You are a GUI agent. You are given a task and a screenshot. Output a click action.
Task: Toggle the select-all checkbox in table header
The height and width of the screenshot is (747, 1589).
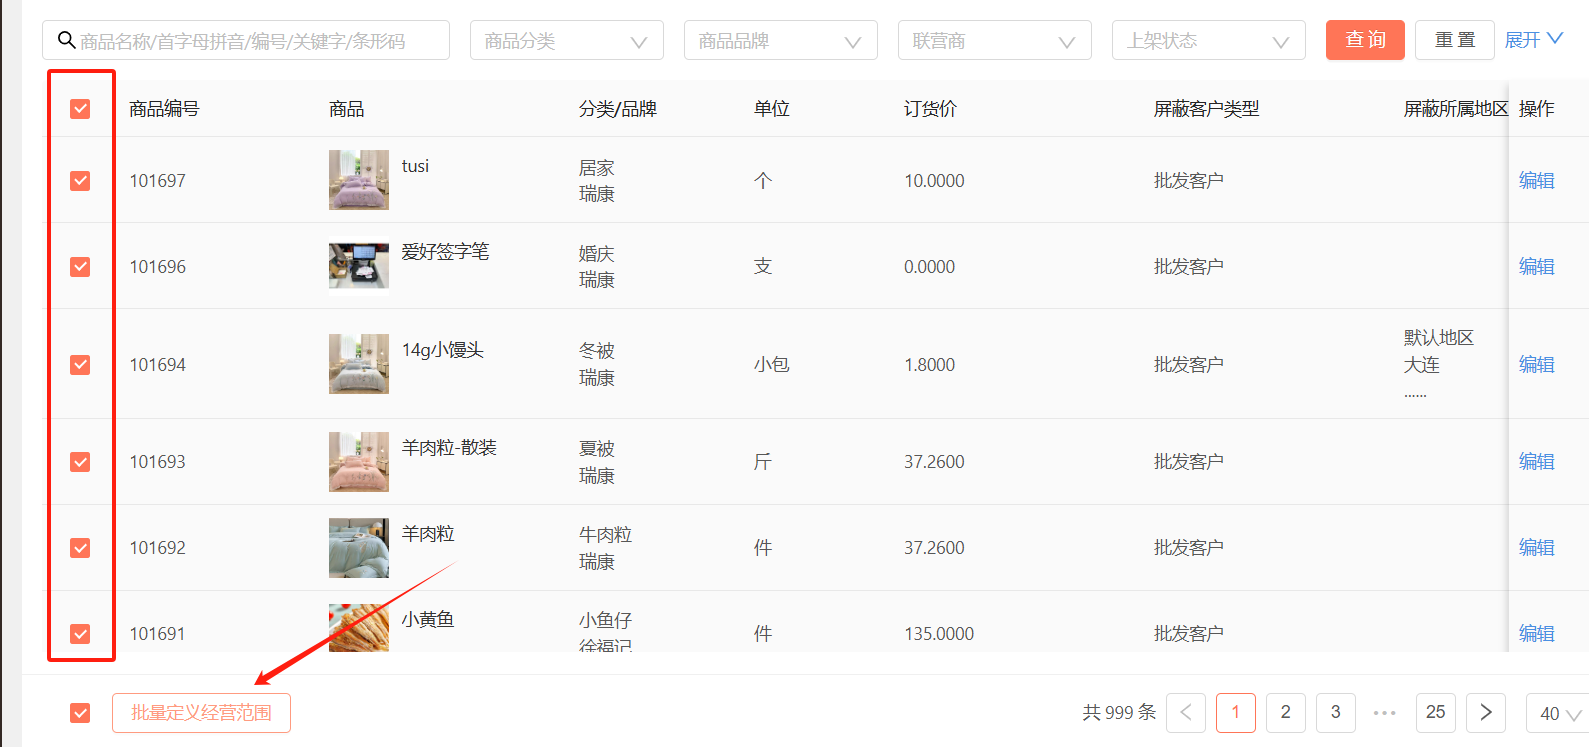point(80,108)
